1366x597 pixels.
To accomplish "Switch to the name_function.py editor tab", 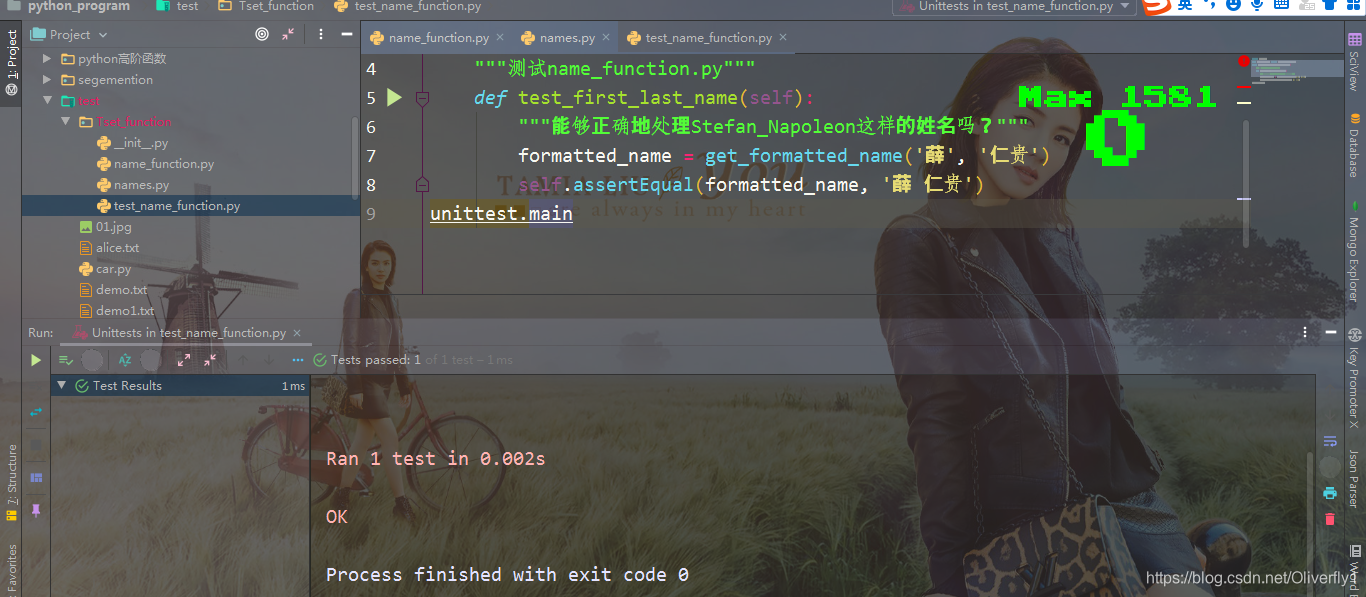I will (439, 38).
